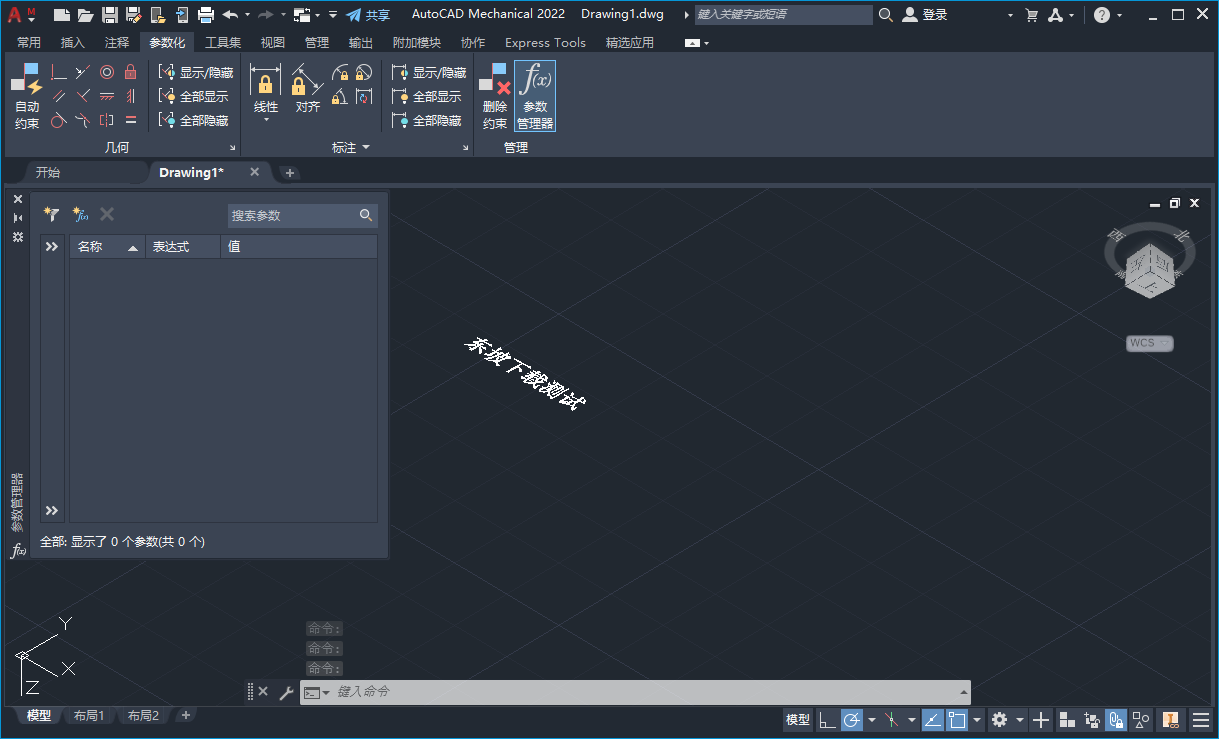Image resolution: width=1219 pixels, height=739 pixels.
Task: Toggle geometric constraints 显示/隐藏
Action: (196, 72)
